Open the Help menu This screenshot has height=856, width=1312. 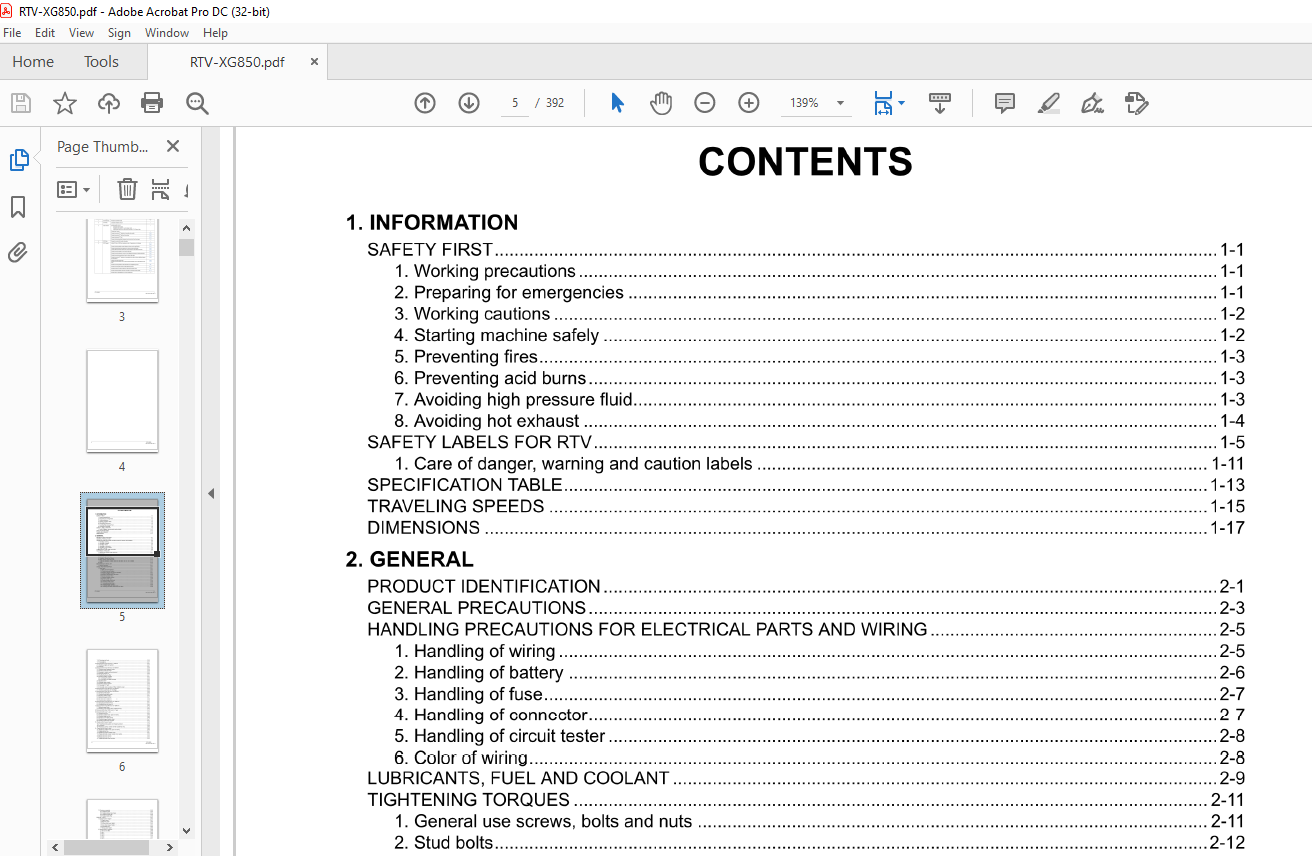tap(215, 33)
